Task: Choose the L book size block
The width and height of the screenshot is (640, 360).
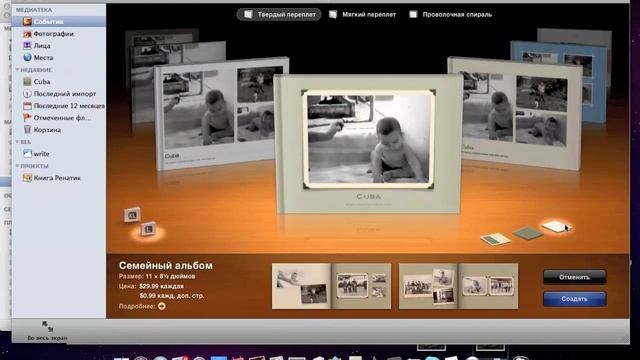Action: pos(148,229)
